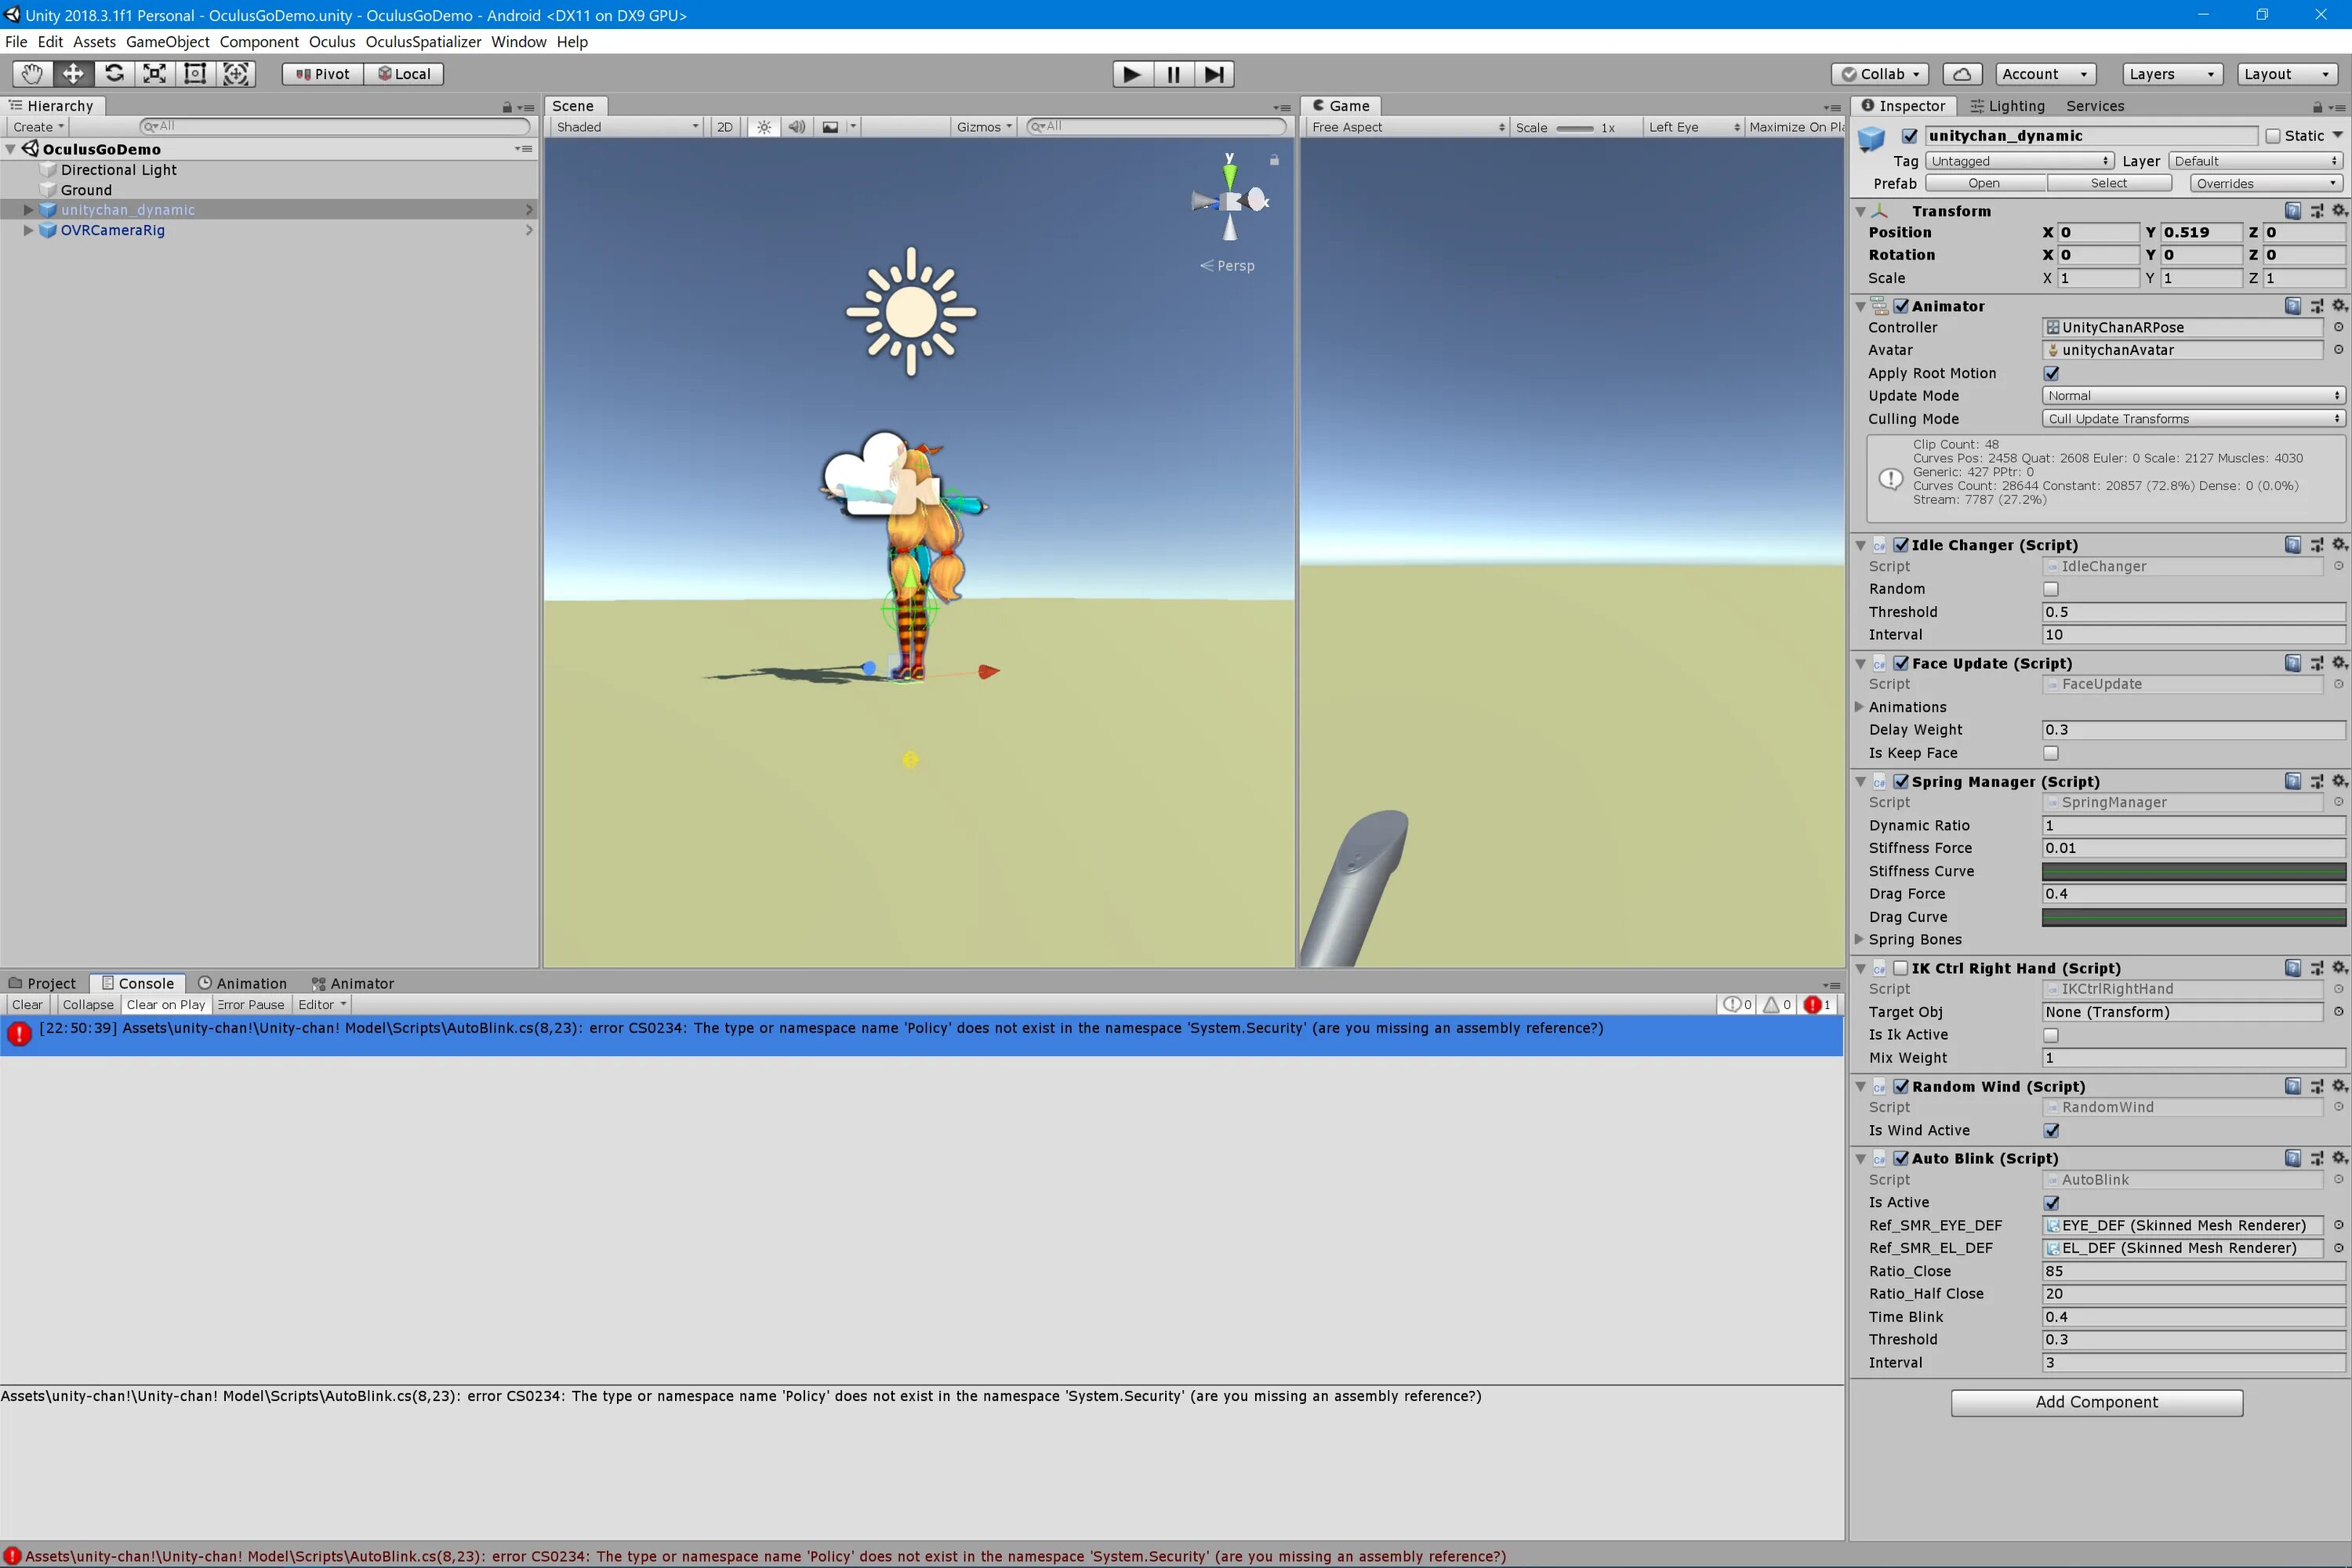The image size is (2352, 1568).
Task: Toggle scene lighting sun icon
Action: [764, 127]
